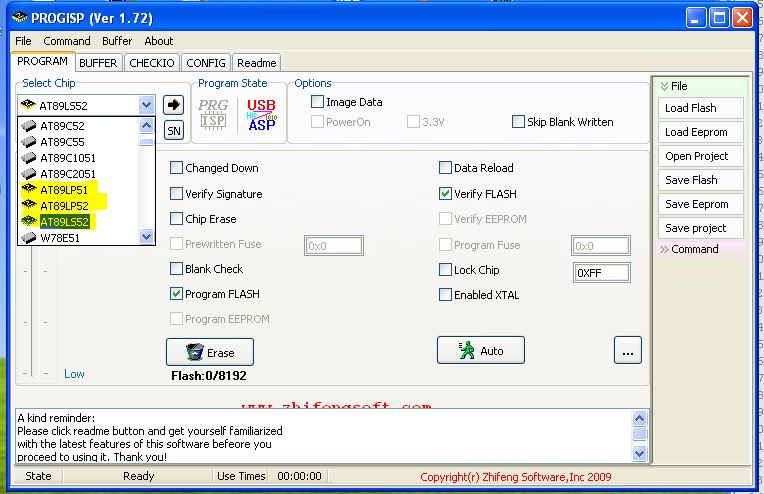The width and height of the screenshot is (764, 494).
Task: Click the Erase trash bin button
Action: click(x=210, y=352)
